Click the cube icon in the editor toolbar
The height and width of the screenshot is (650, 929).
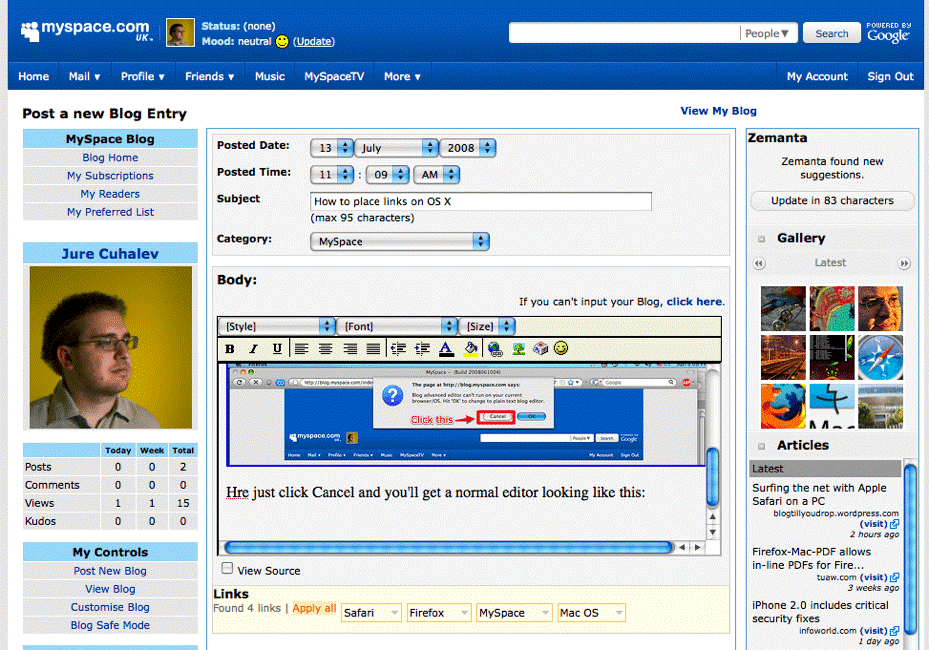pos(540,348)
